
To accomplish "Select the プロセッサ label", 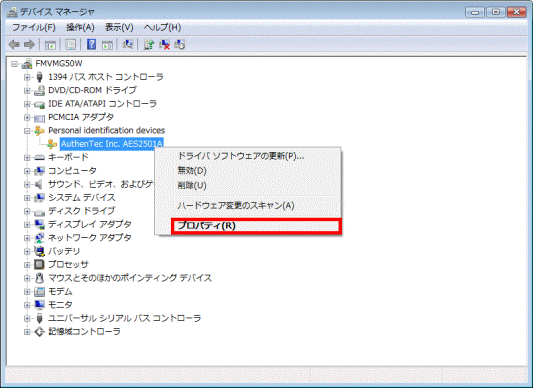I will pyautogui.click(x=68, y=265).
